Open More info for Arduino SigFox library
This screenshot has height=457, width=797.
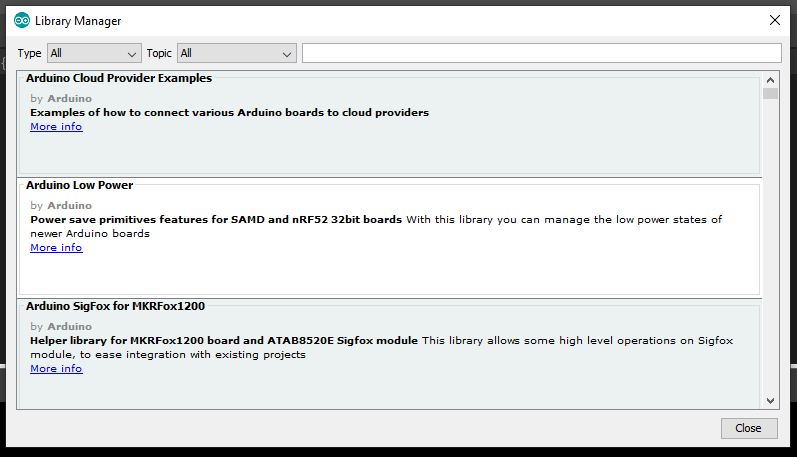coord(56,368)
